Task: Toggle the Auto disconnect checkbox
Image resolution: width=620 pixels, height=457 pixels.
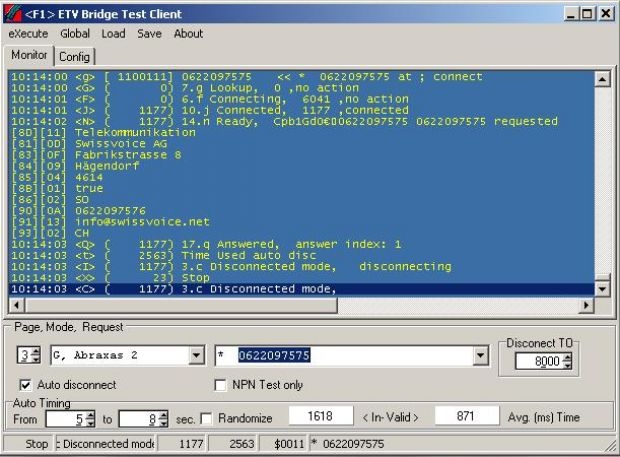Action: (x=26, y=385)
